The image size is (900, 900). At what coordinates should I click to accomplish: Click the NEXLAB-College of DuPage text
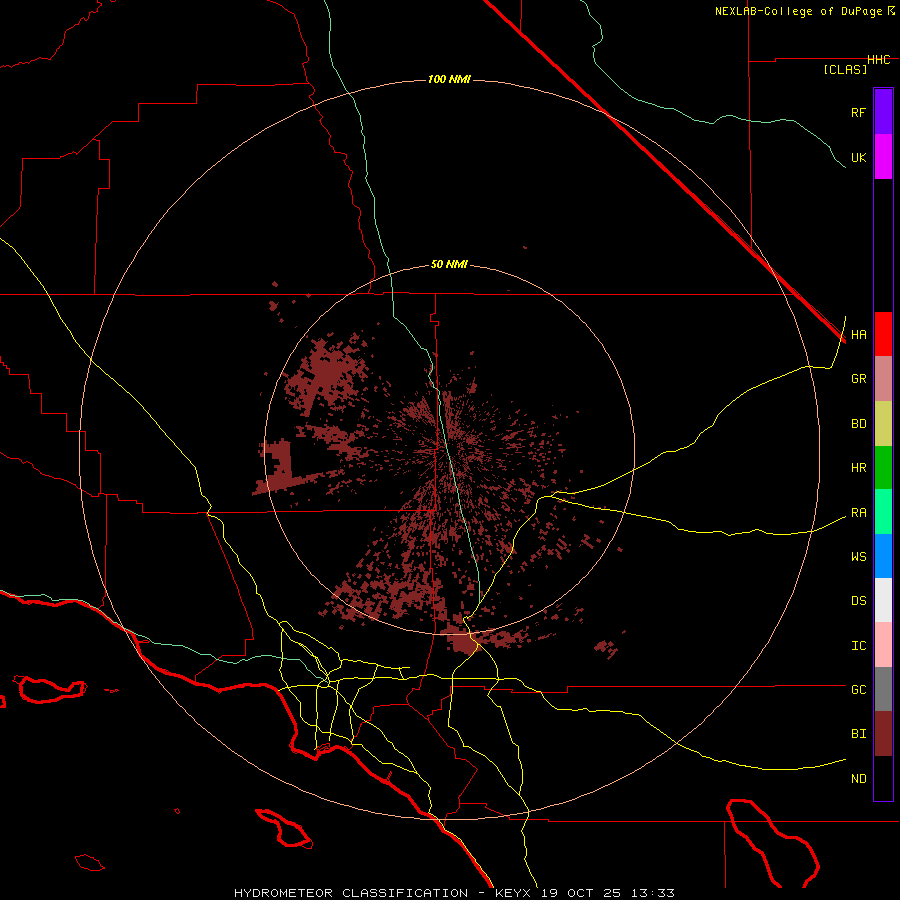[798, 11]
